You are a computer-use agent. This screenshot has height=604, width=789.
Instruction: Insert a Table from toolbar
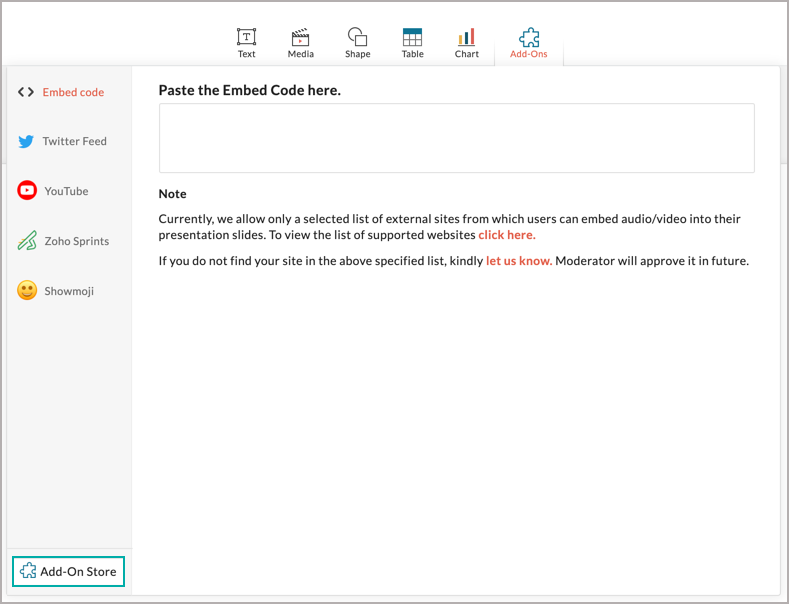click(x=412, y=37)
